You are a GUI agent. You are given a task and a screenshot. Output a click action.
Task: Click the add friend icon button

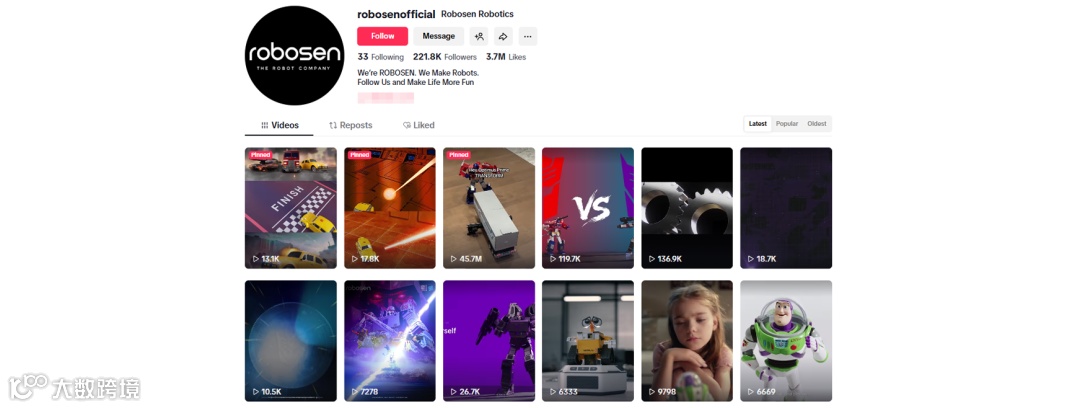click(479, 37)
